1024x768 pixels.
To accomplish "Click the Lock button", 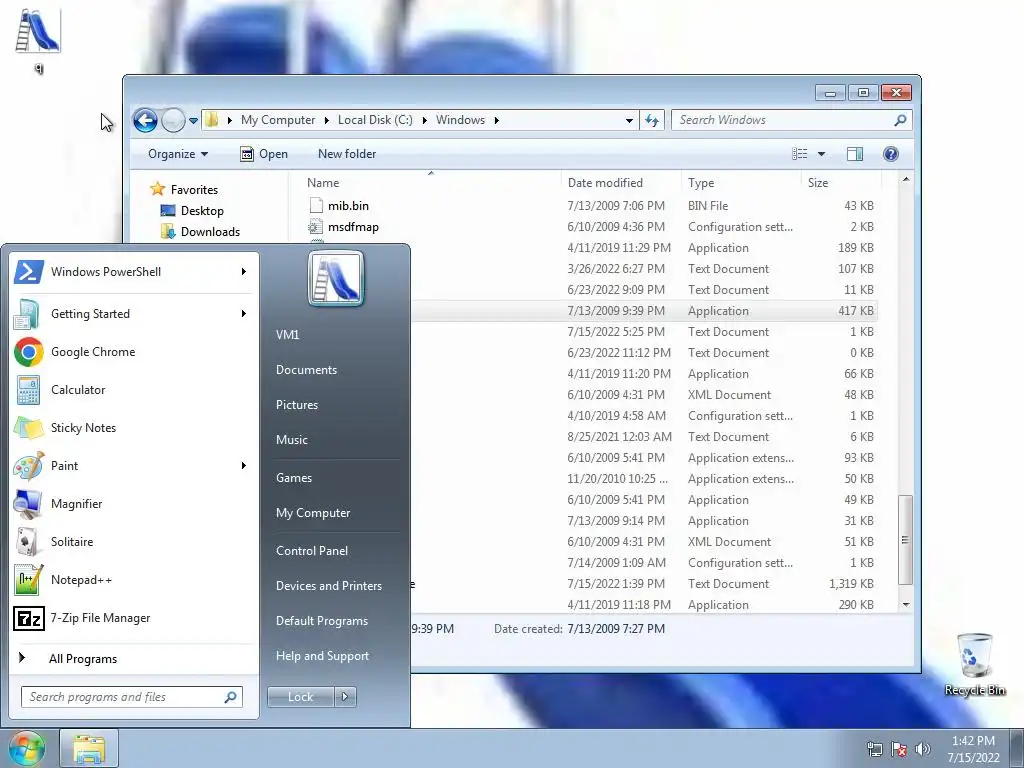I will click(x=301, y=697).
